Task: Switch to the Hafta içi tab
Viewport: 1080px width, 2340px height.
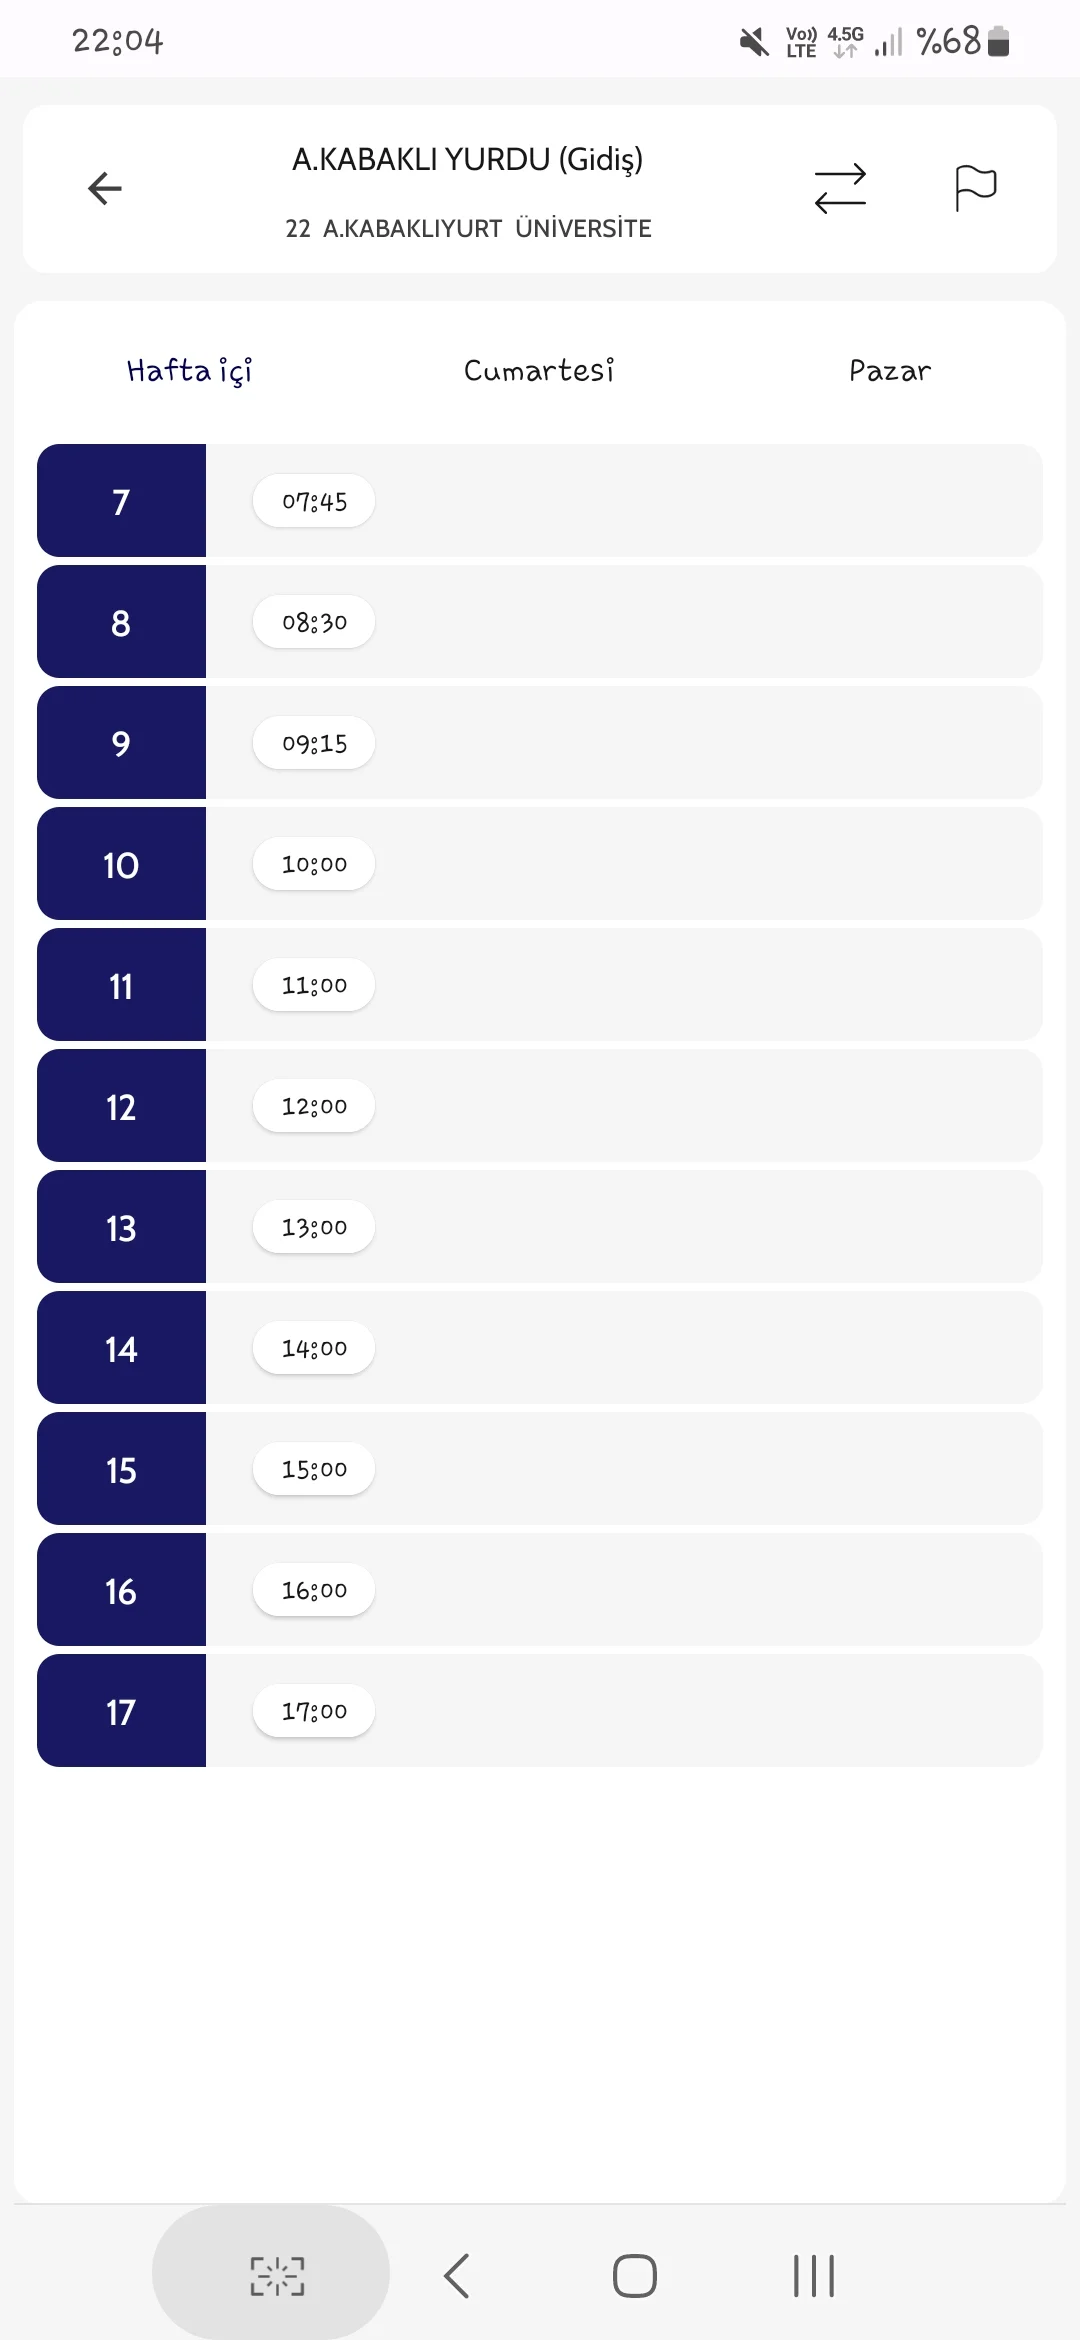Action: (x=189, y=371)
